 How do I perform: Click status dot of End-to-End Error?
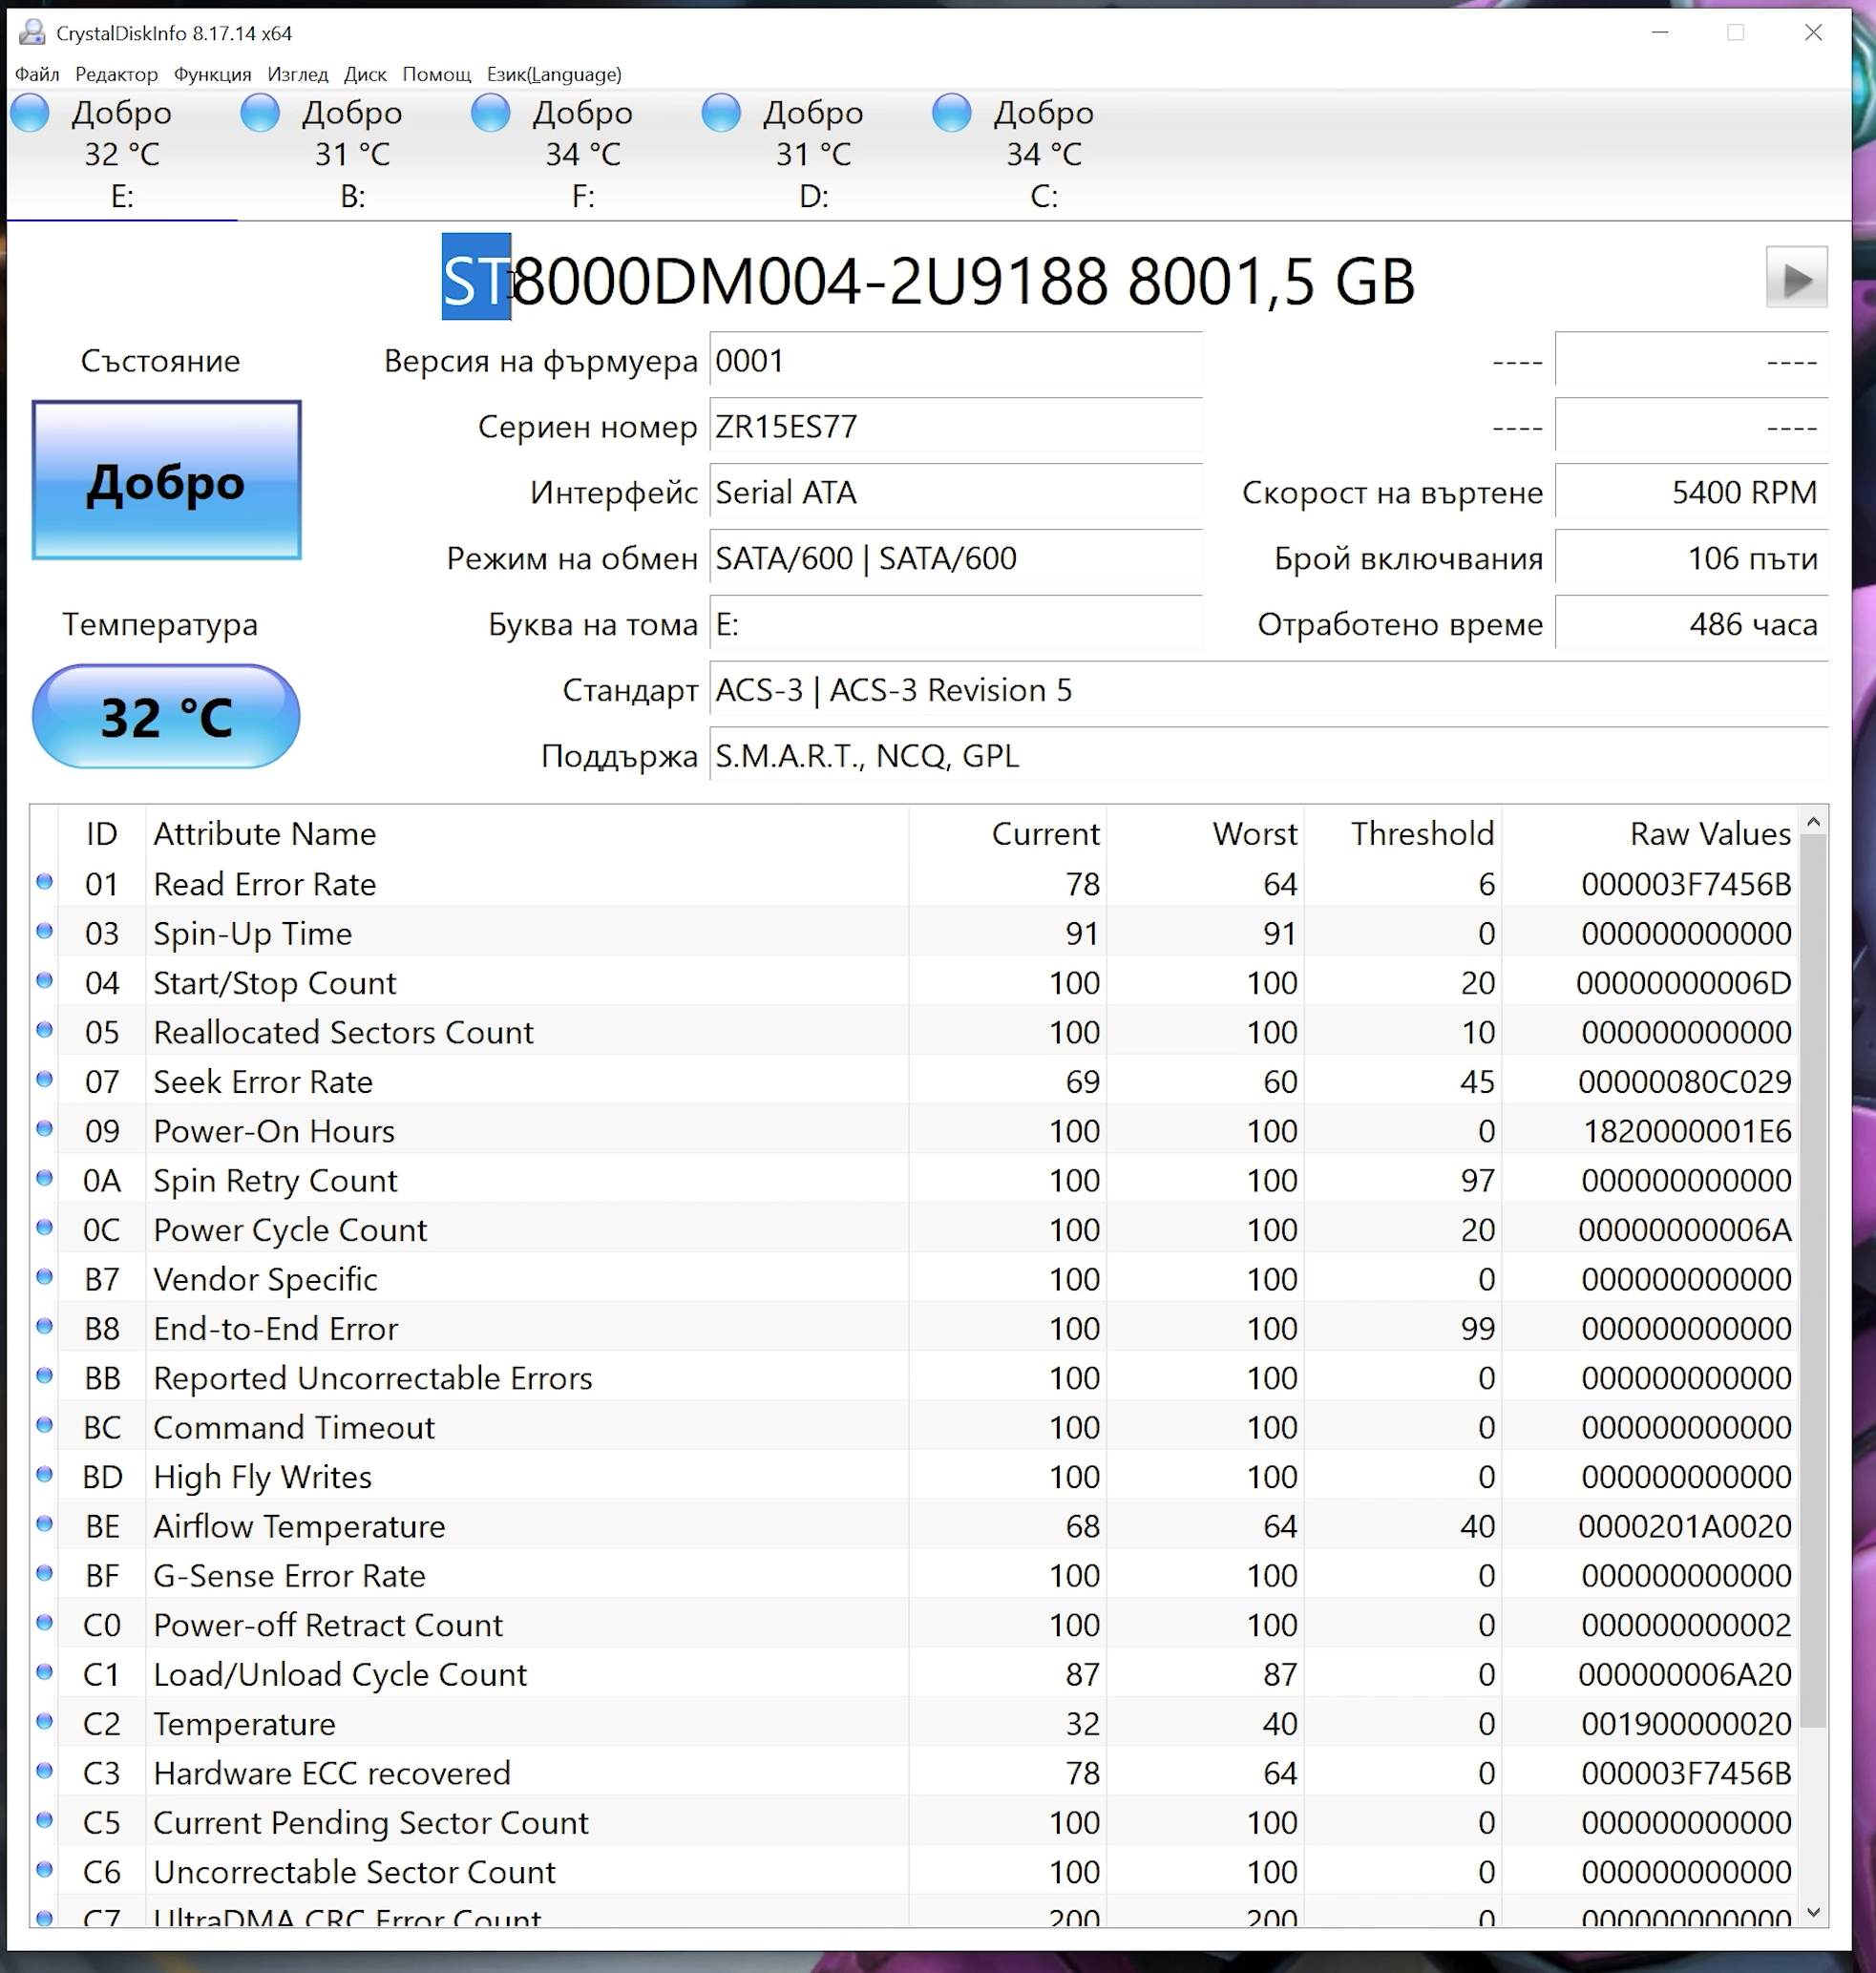44,1325
